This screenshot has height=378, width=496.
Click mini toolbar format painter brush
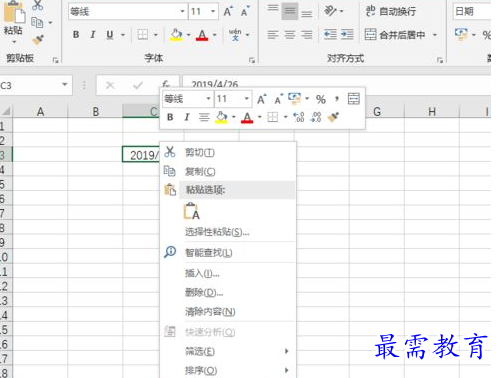[333, 117]
